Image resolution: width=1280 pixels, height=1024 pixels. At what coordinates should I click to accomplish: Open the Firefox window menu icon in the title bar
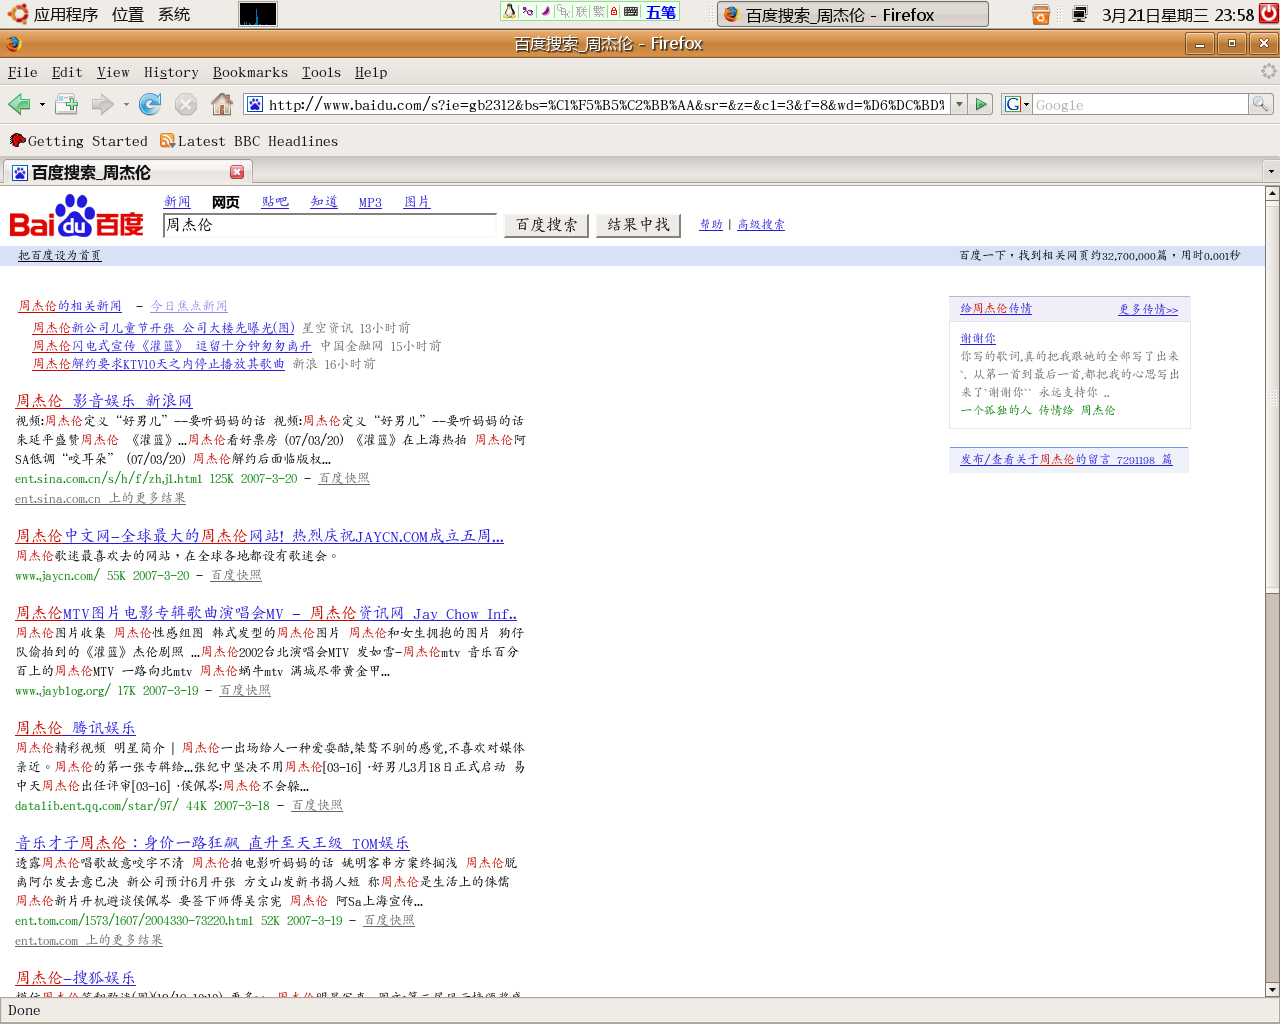coord(13,43)
